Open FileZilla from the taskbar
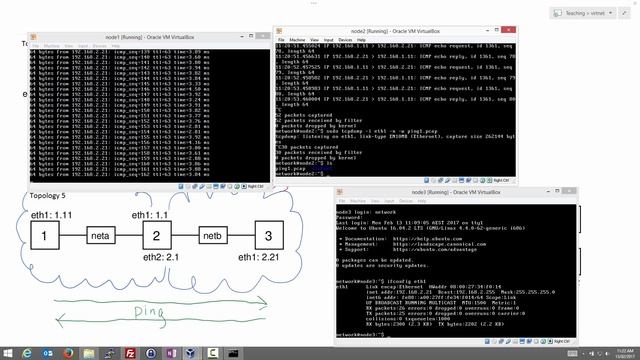 click(130, 353)
